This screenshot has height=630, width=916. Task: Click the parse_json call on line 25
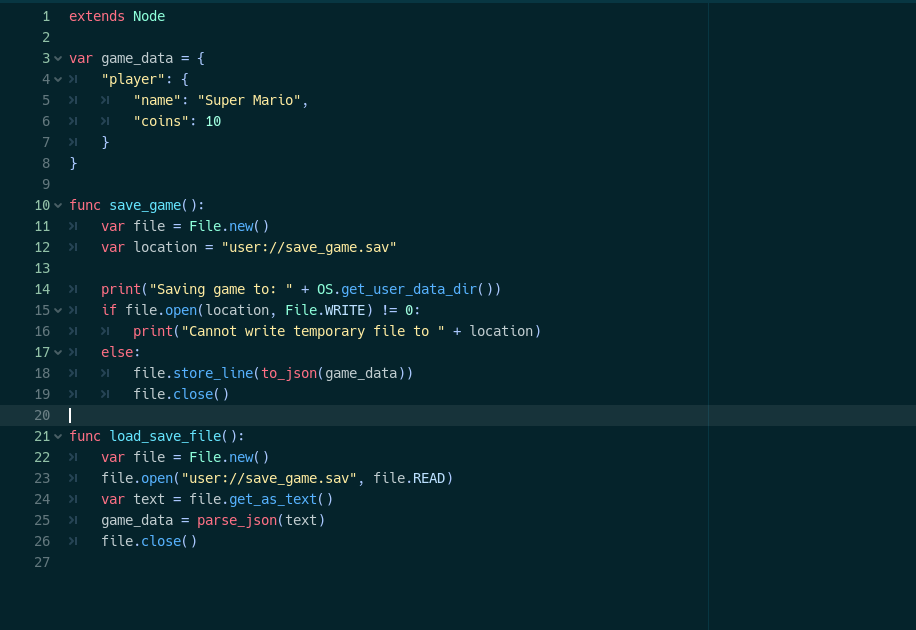point(239,520)
